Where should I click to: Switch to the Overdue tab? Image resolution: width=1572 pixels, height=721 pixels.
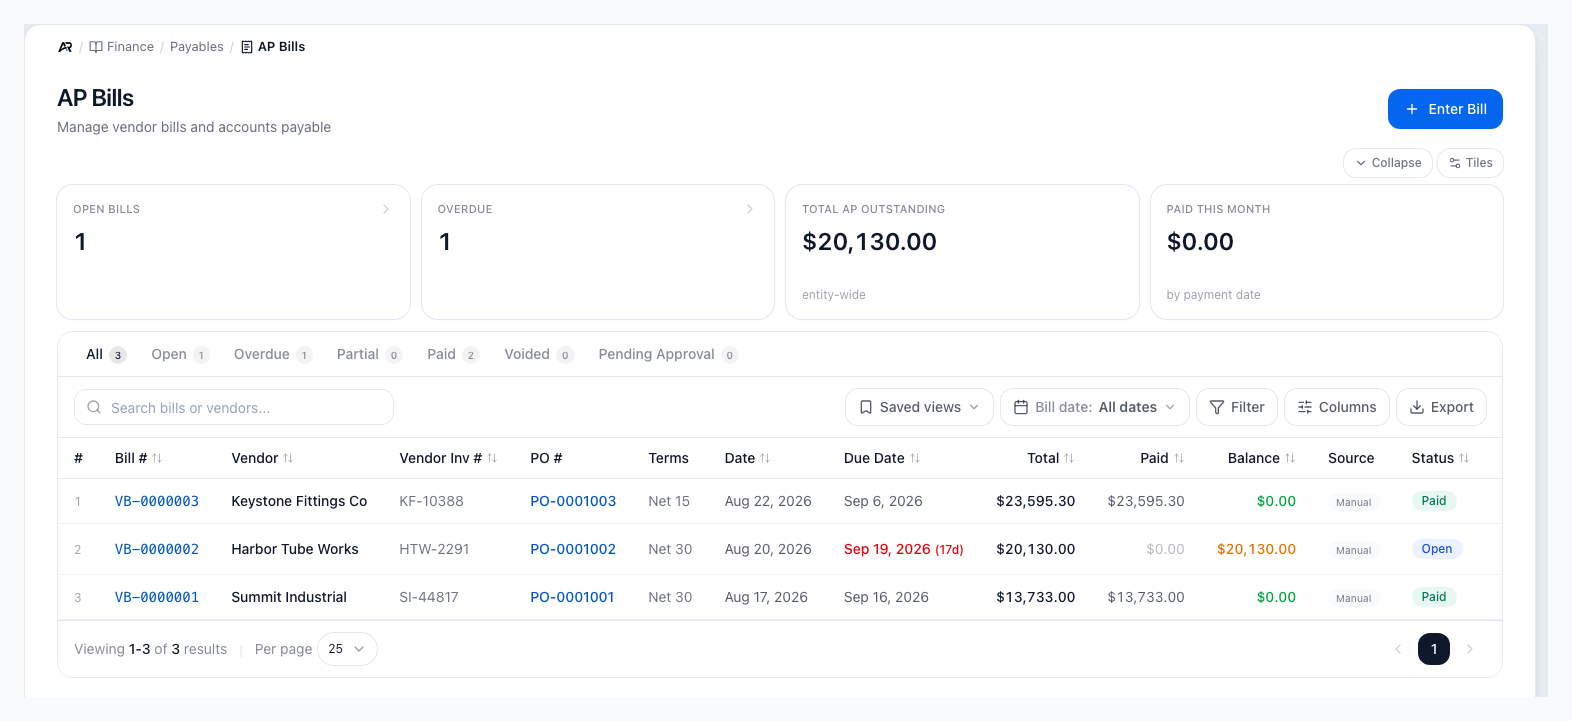coord(273,355)
